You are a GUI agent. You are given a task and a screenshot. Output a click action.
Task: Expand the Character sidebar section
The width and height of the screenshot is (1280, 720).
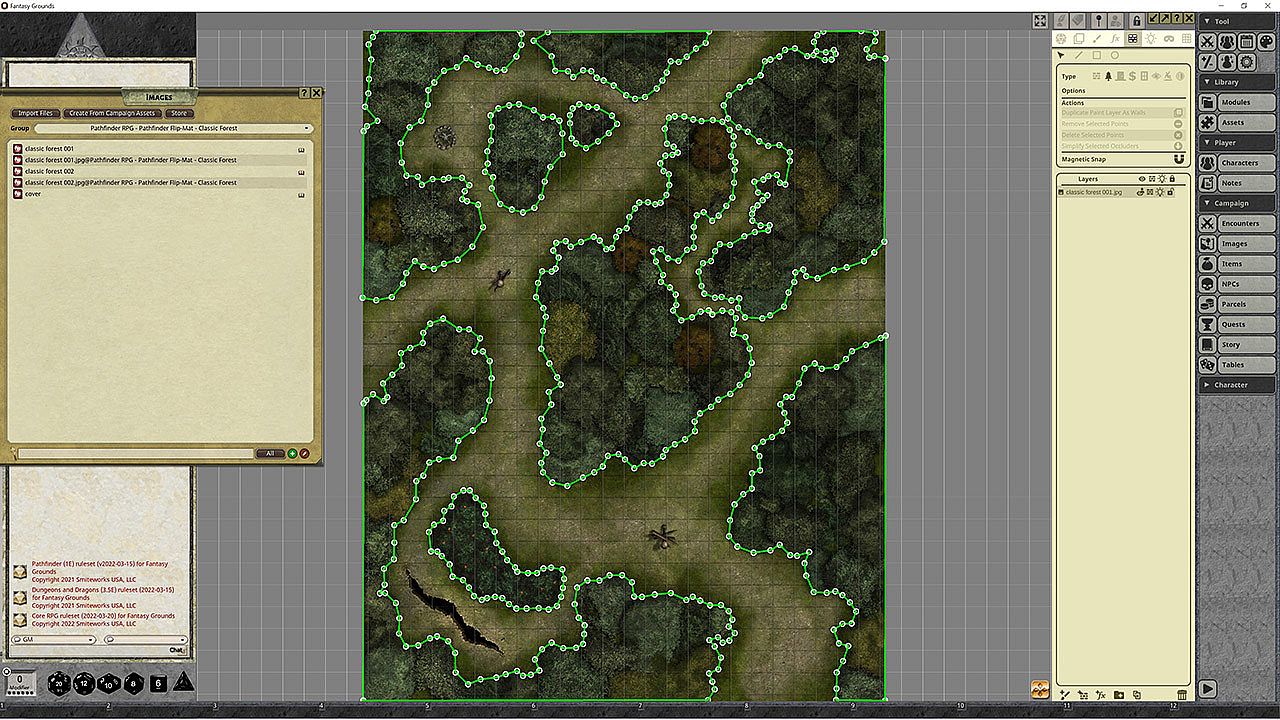pyautogui.click(x=1238, y=385)
